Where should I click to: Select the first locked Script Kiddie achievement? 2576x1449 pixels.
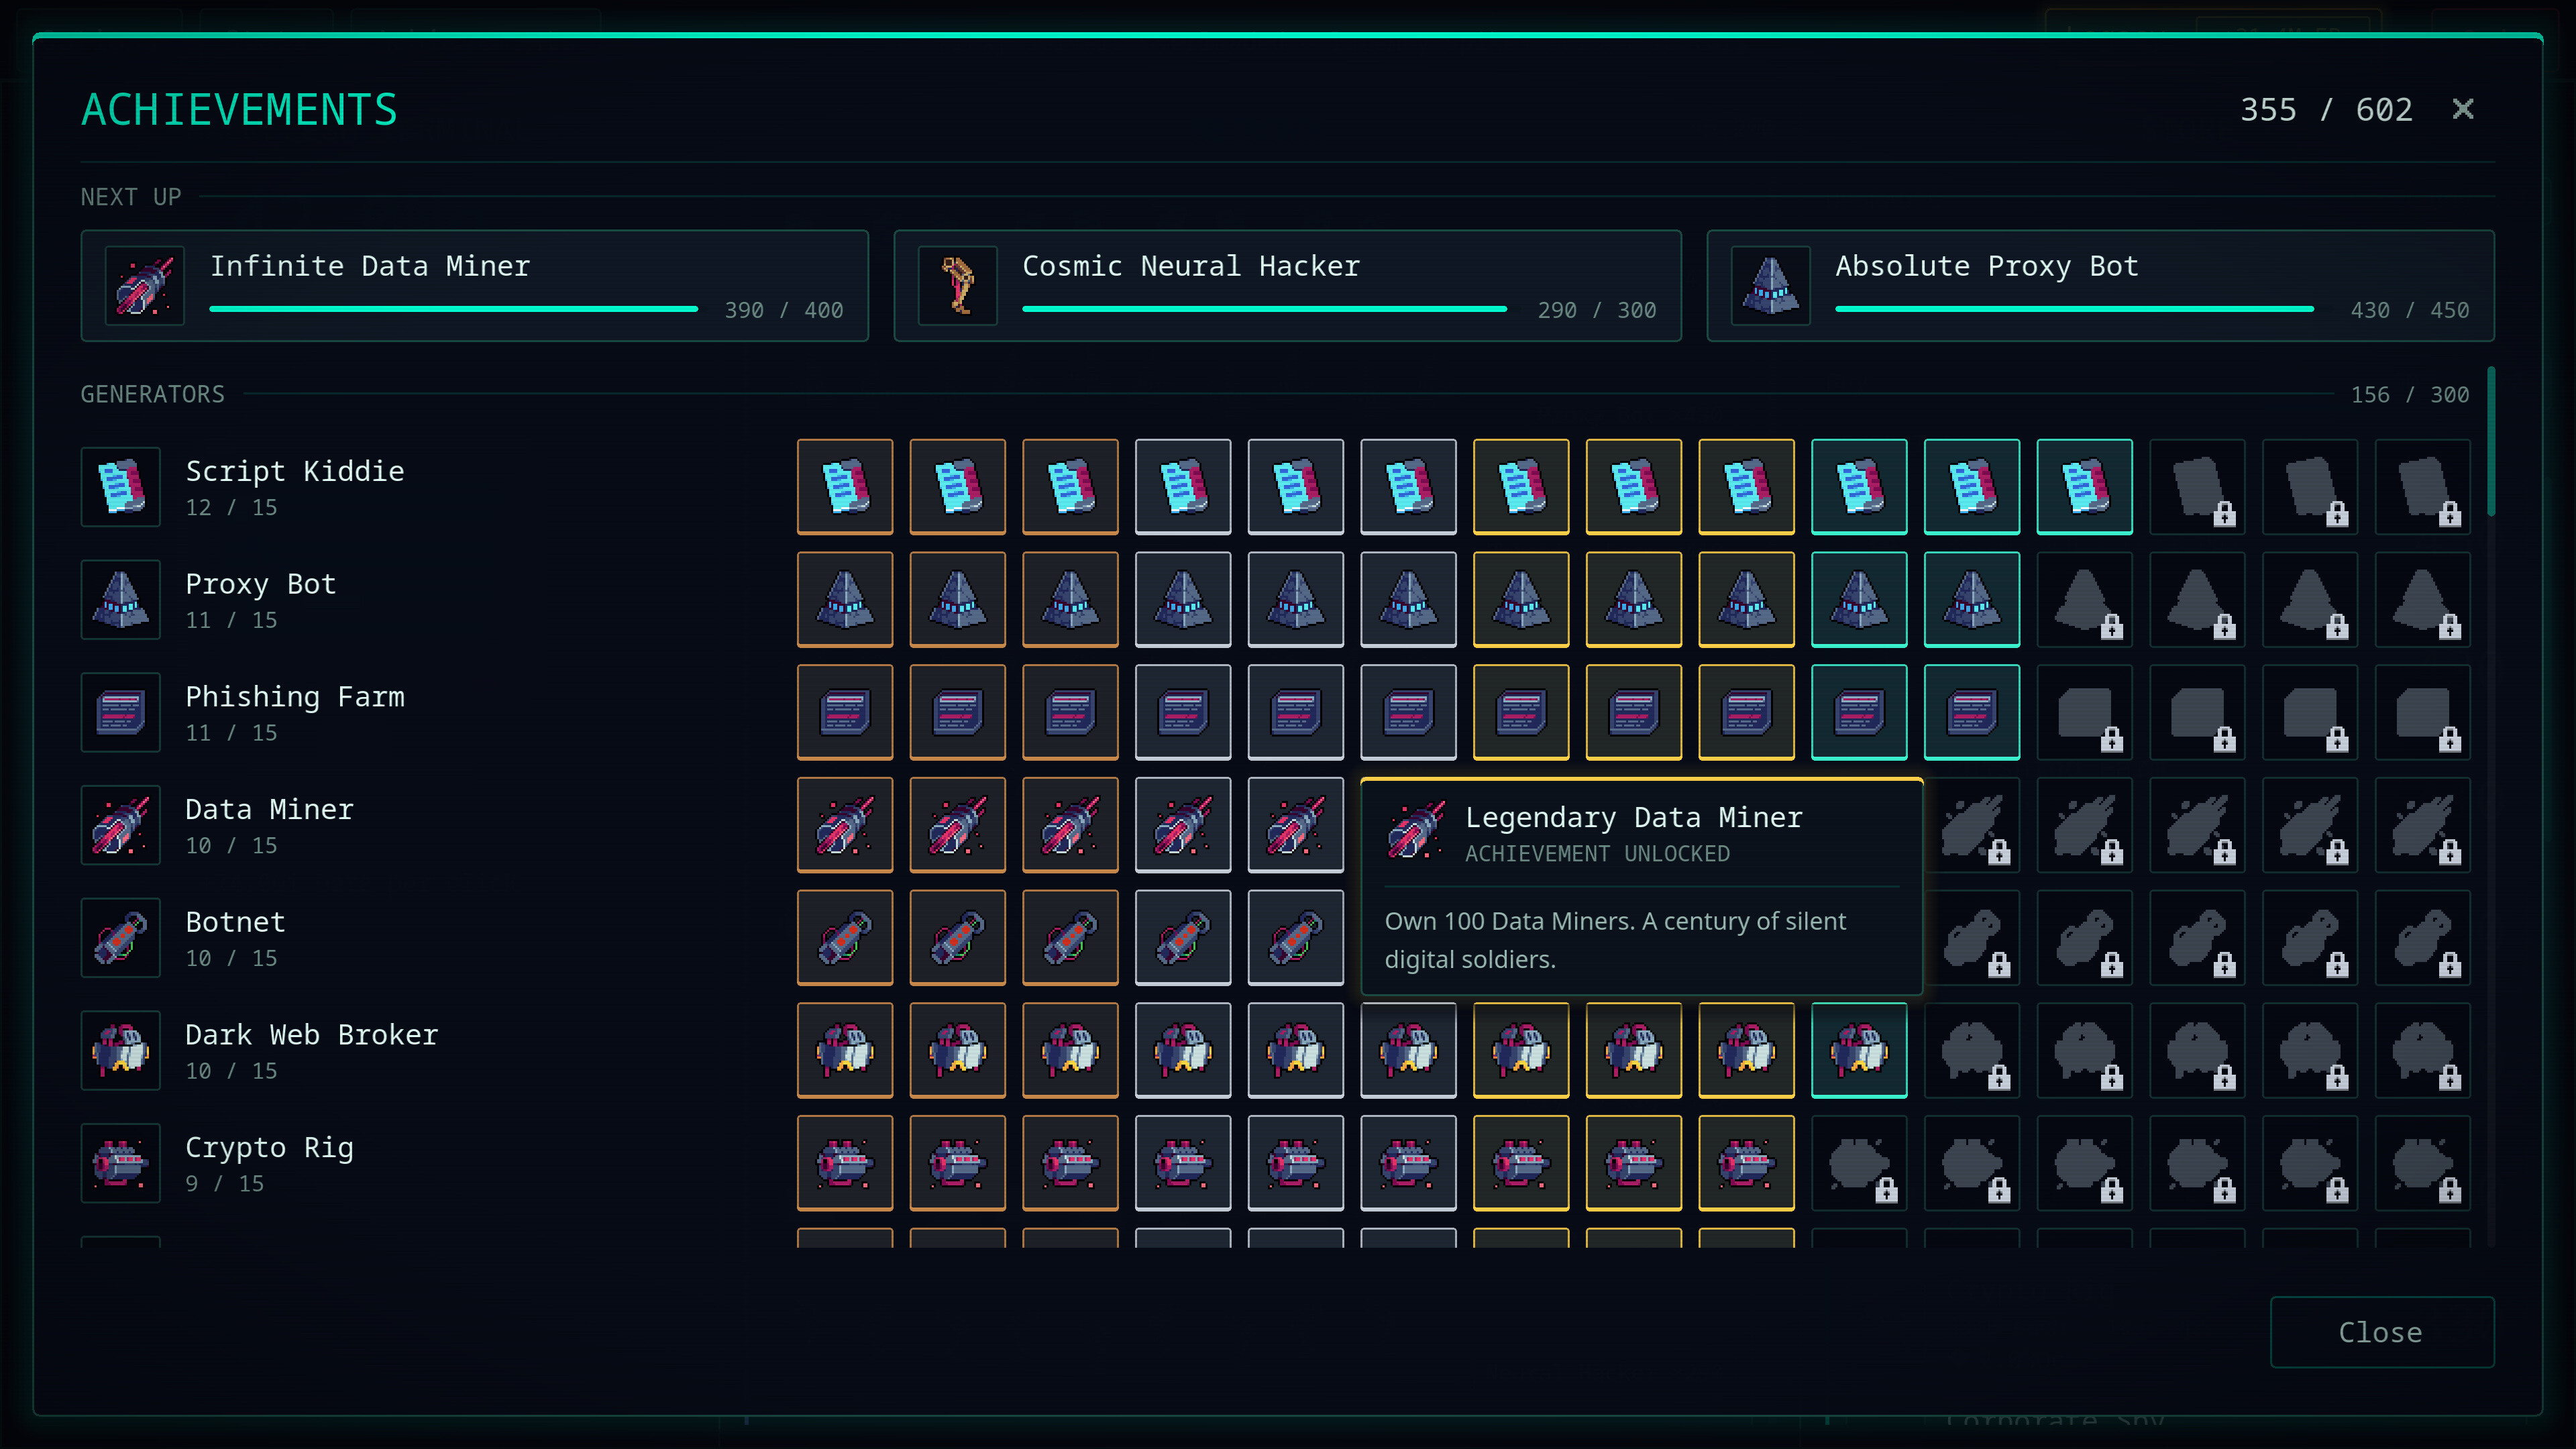pos(2198,487)
